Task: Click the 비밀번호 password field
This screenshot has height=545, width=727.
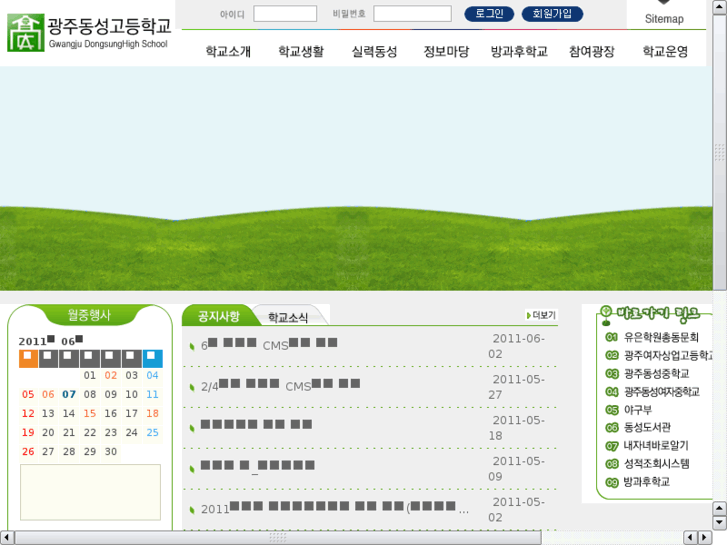Action: click(412, 14)
